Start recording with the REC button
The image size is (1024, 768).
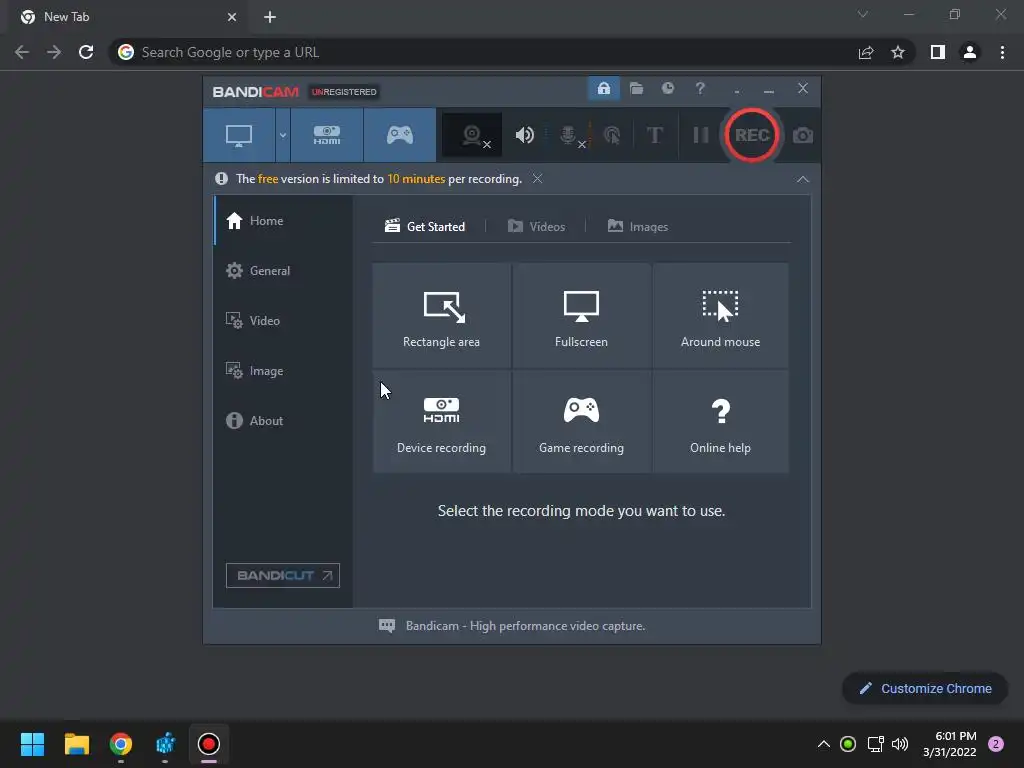point(752,135)
